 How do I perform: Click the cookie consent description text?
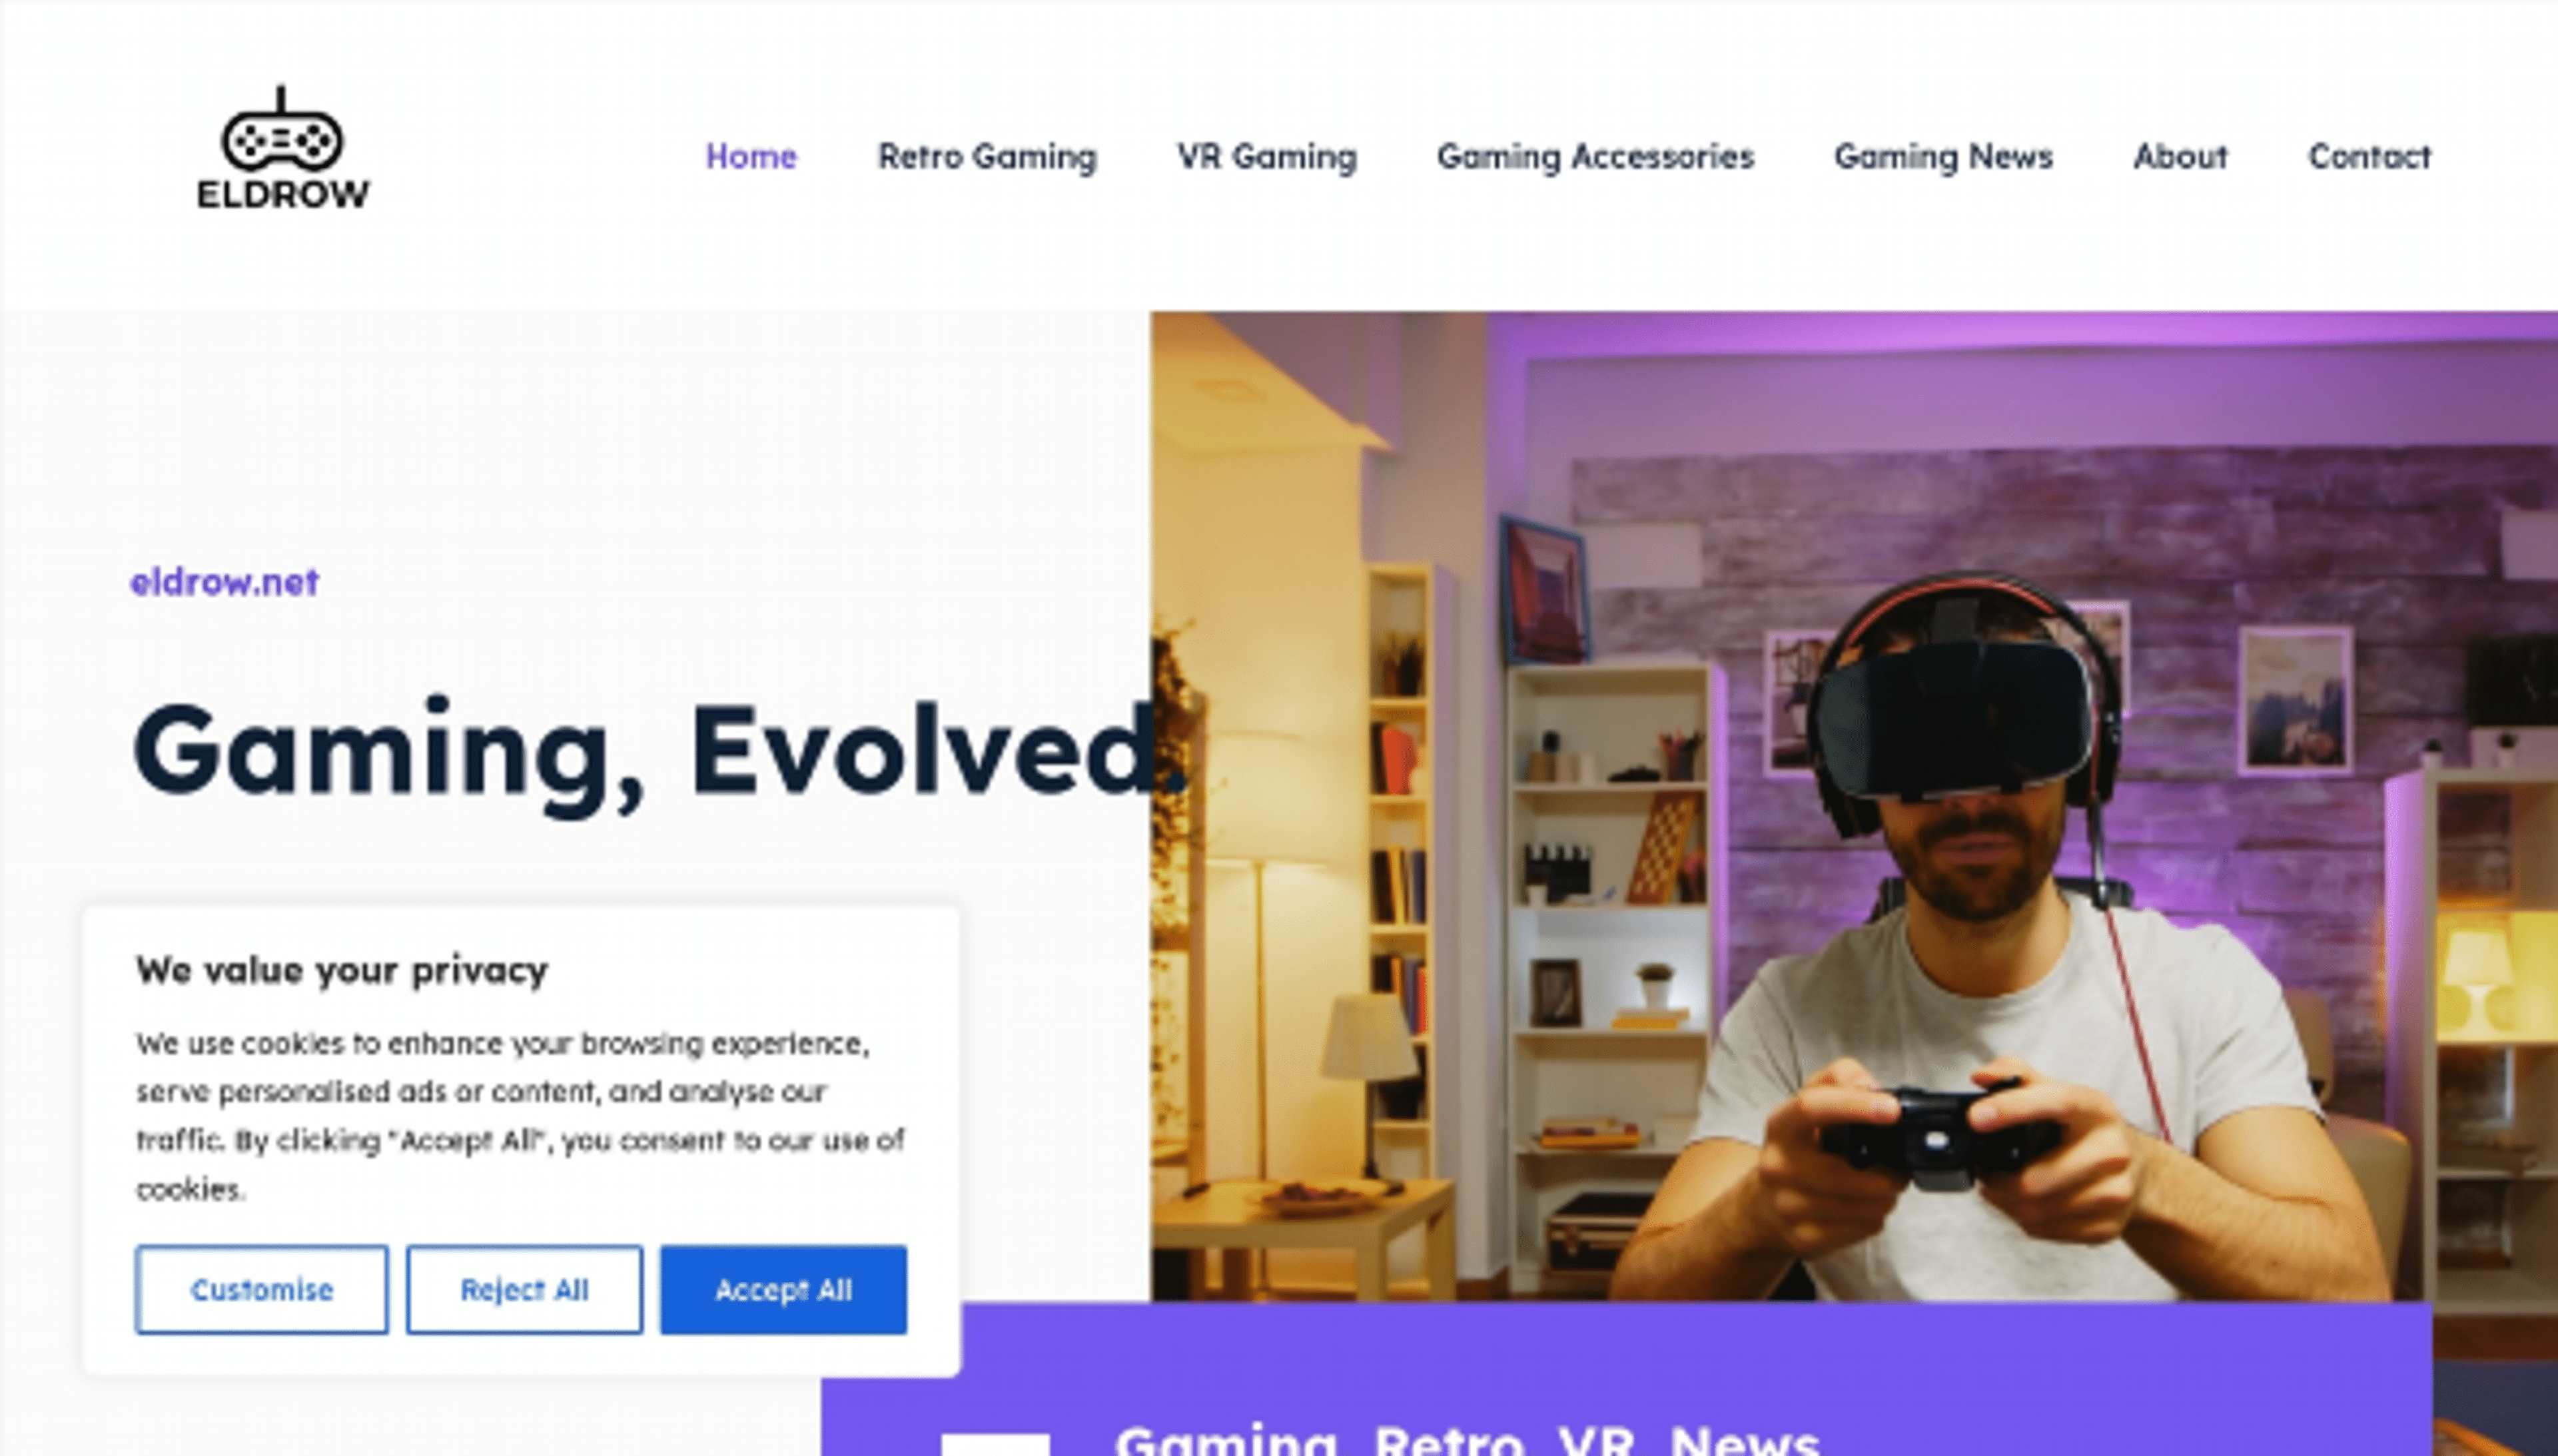[520, 1116]
